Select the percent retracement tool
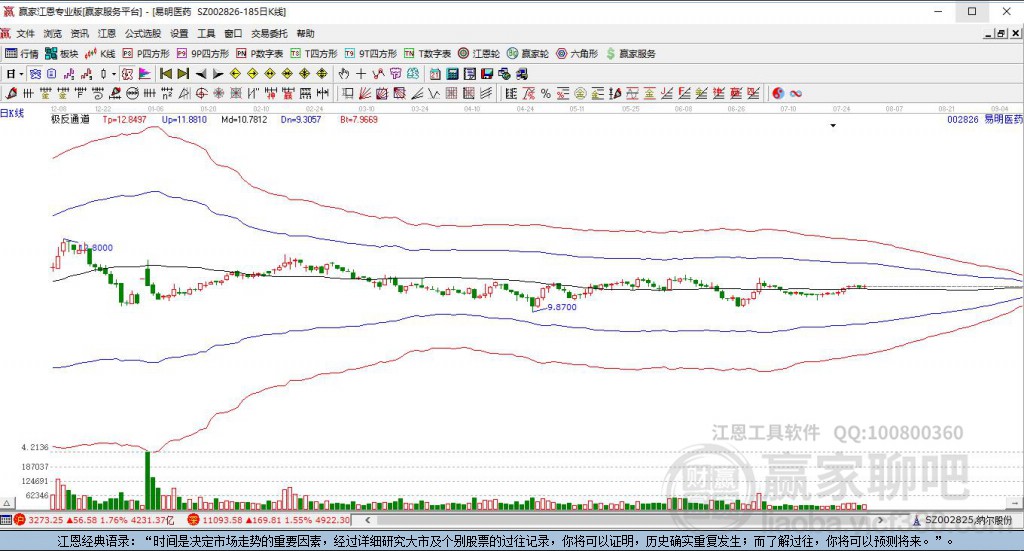This screenshot has height=551, width=1024. click(x=546, y=93)
